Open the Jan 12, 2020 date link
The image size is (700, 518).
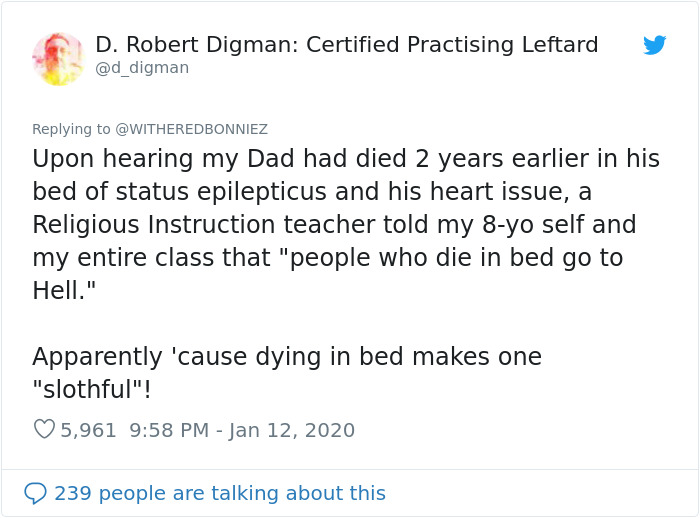(x=292, y=430)
